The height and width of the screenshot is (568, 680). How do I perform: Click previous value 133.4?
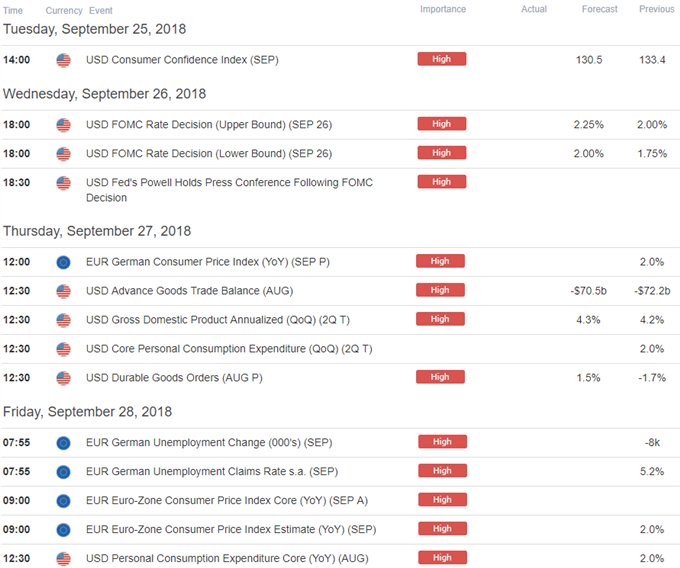click(x=652, y=60)
